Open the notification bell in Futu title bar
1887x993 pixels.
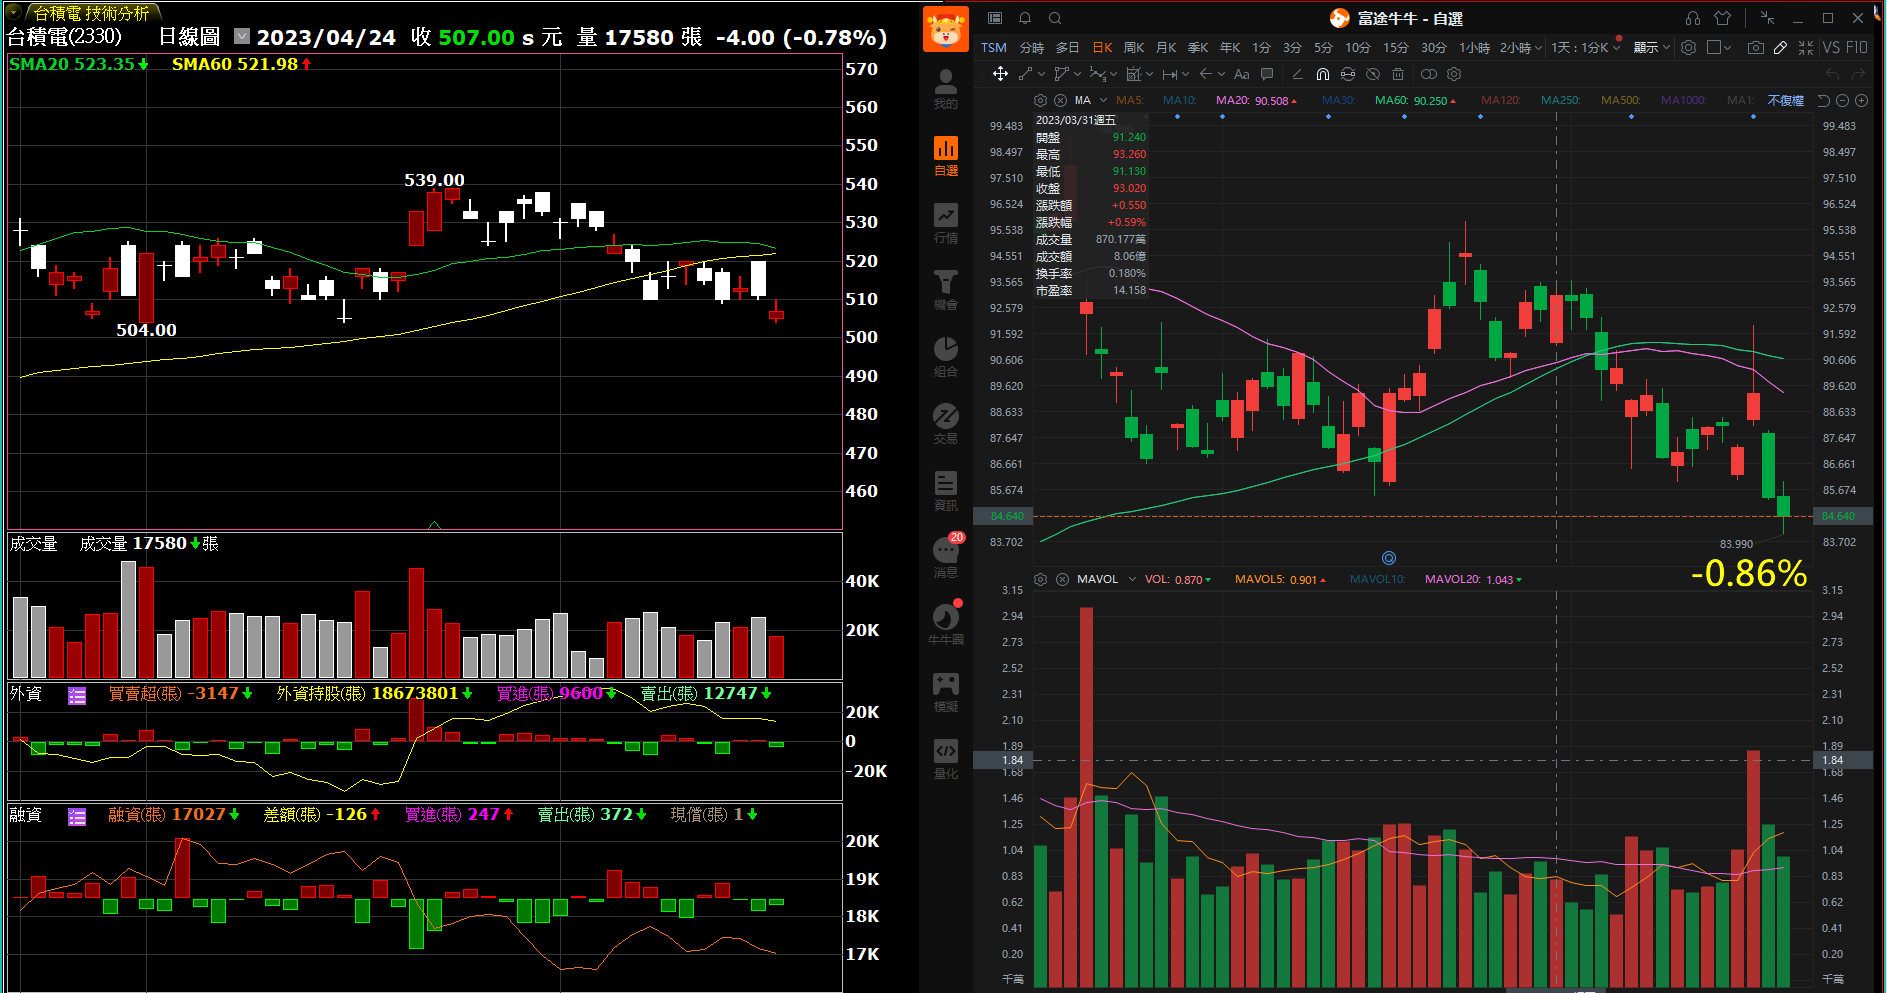click(1025, 18)
